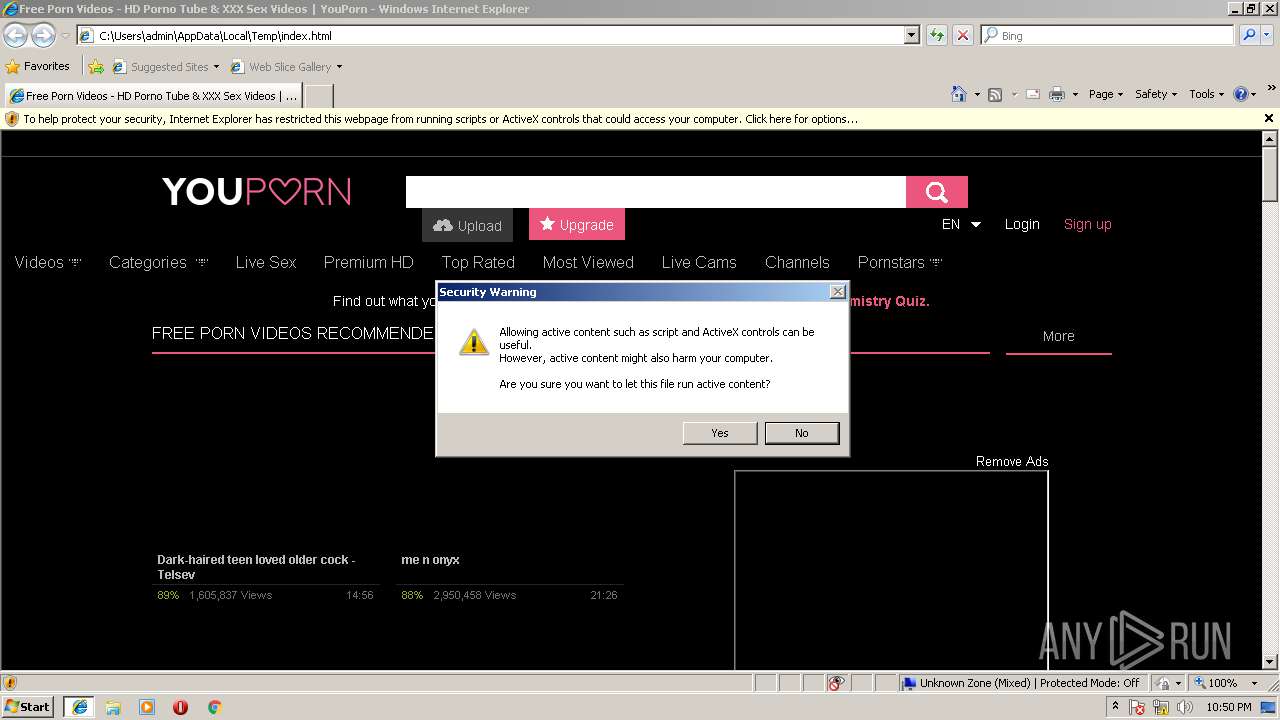Close the Security Warning dialog
Screen dimensions: 1280x720
click(837, 292)
